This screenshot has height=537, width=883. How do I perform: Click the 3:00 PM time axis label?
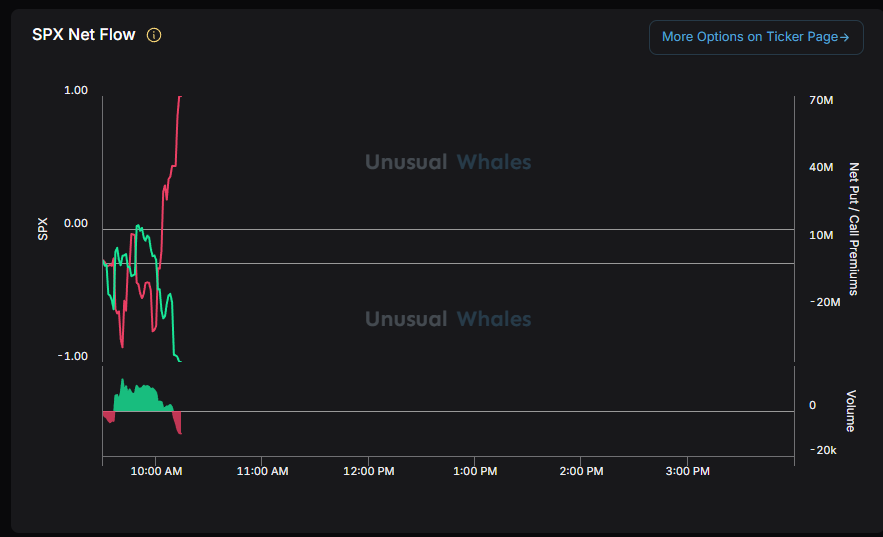click(688, 471)
